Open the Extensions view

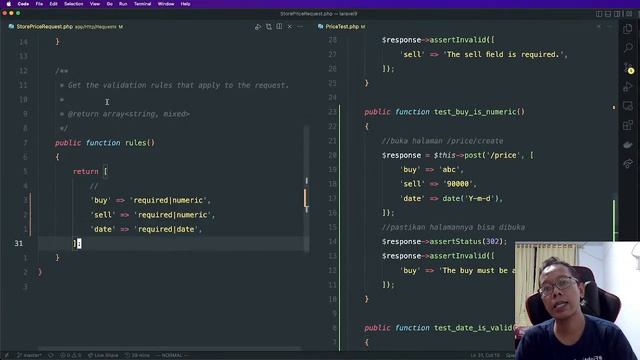click(628, 125)
